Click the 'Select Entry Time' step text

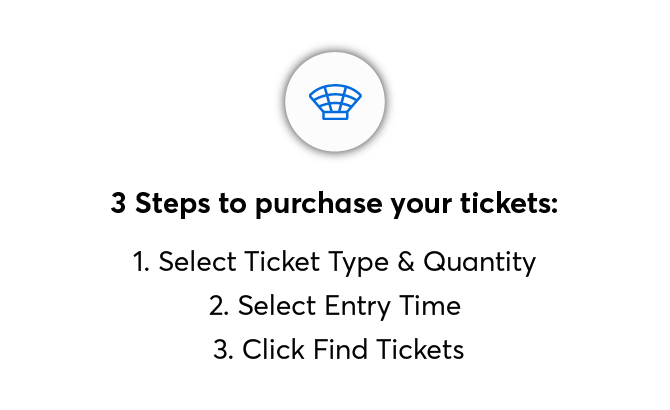point(335,306)
